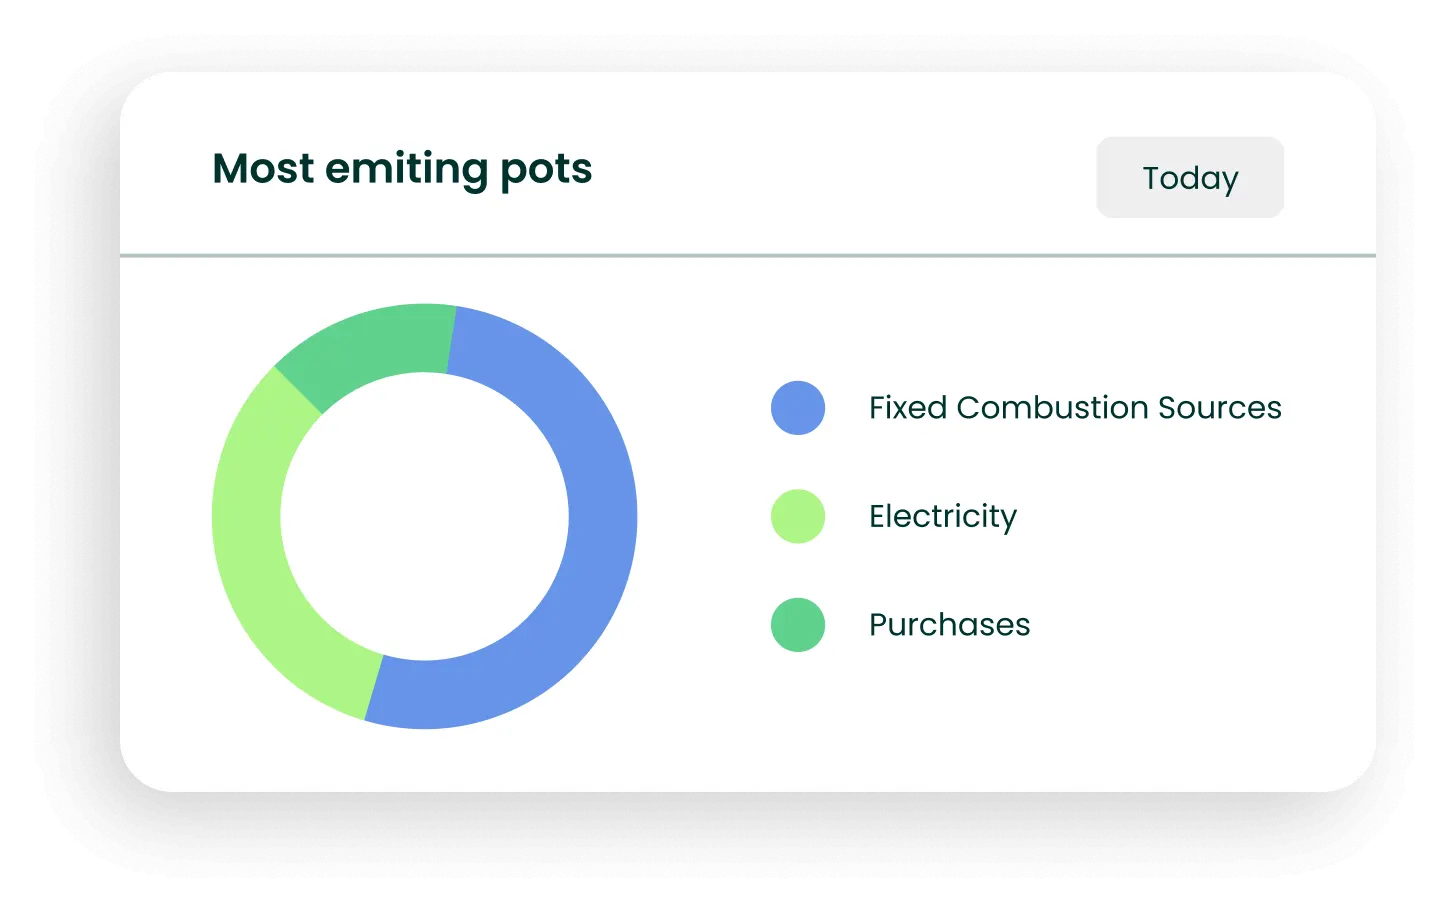
Task: Click the blue Fixed Combustion Sources legend dot
Action: 798,408
